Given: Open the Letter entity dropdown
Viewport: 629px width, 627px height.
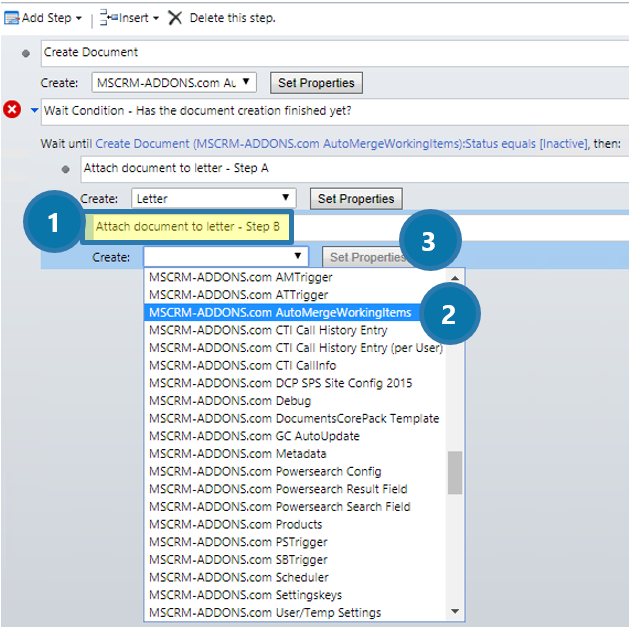Looking at the screenshot, I should tap(213, 199).
